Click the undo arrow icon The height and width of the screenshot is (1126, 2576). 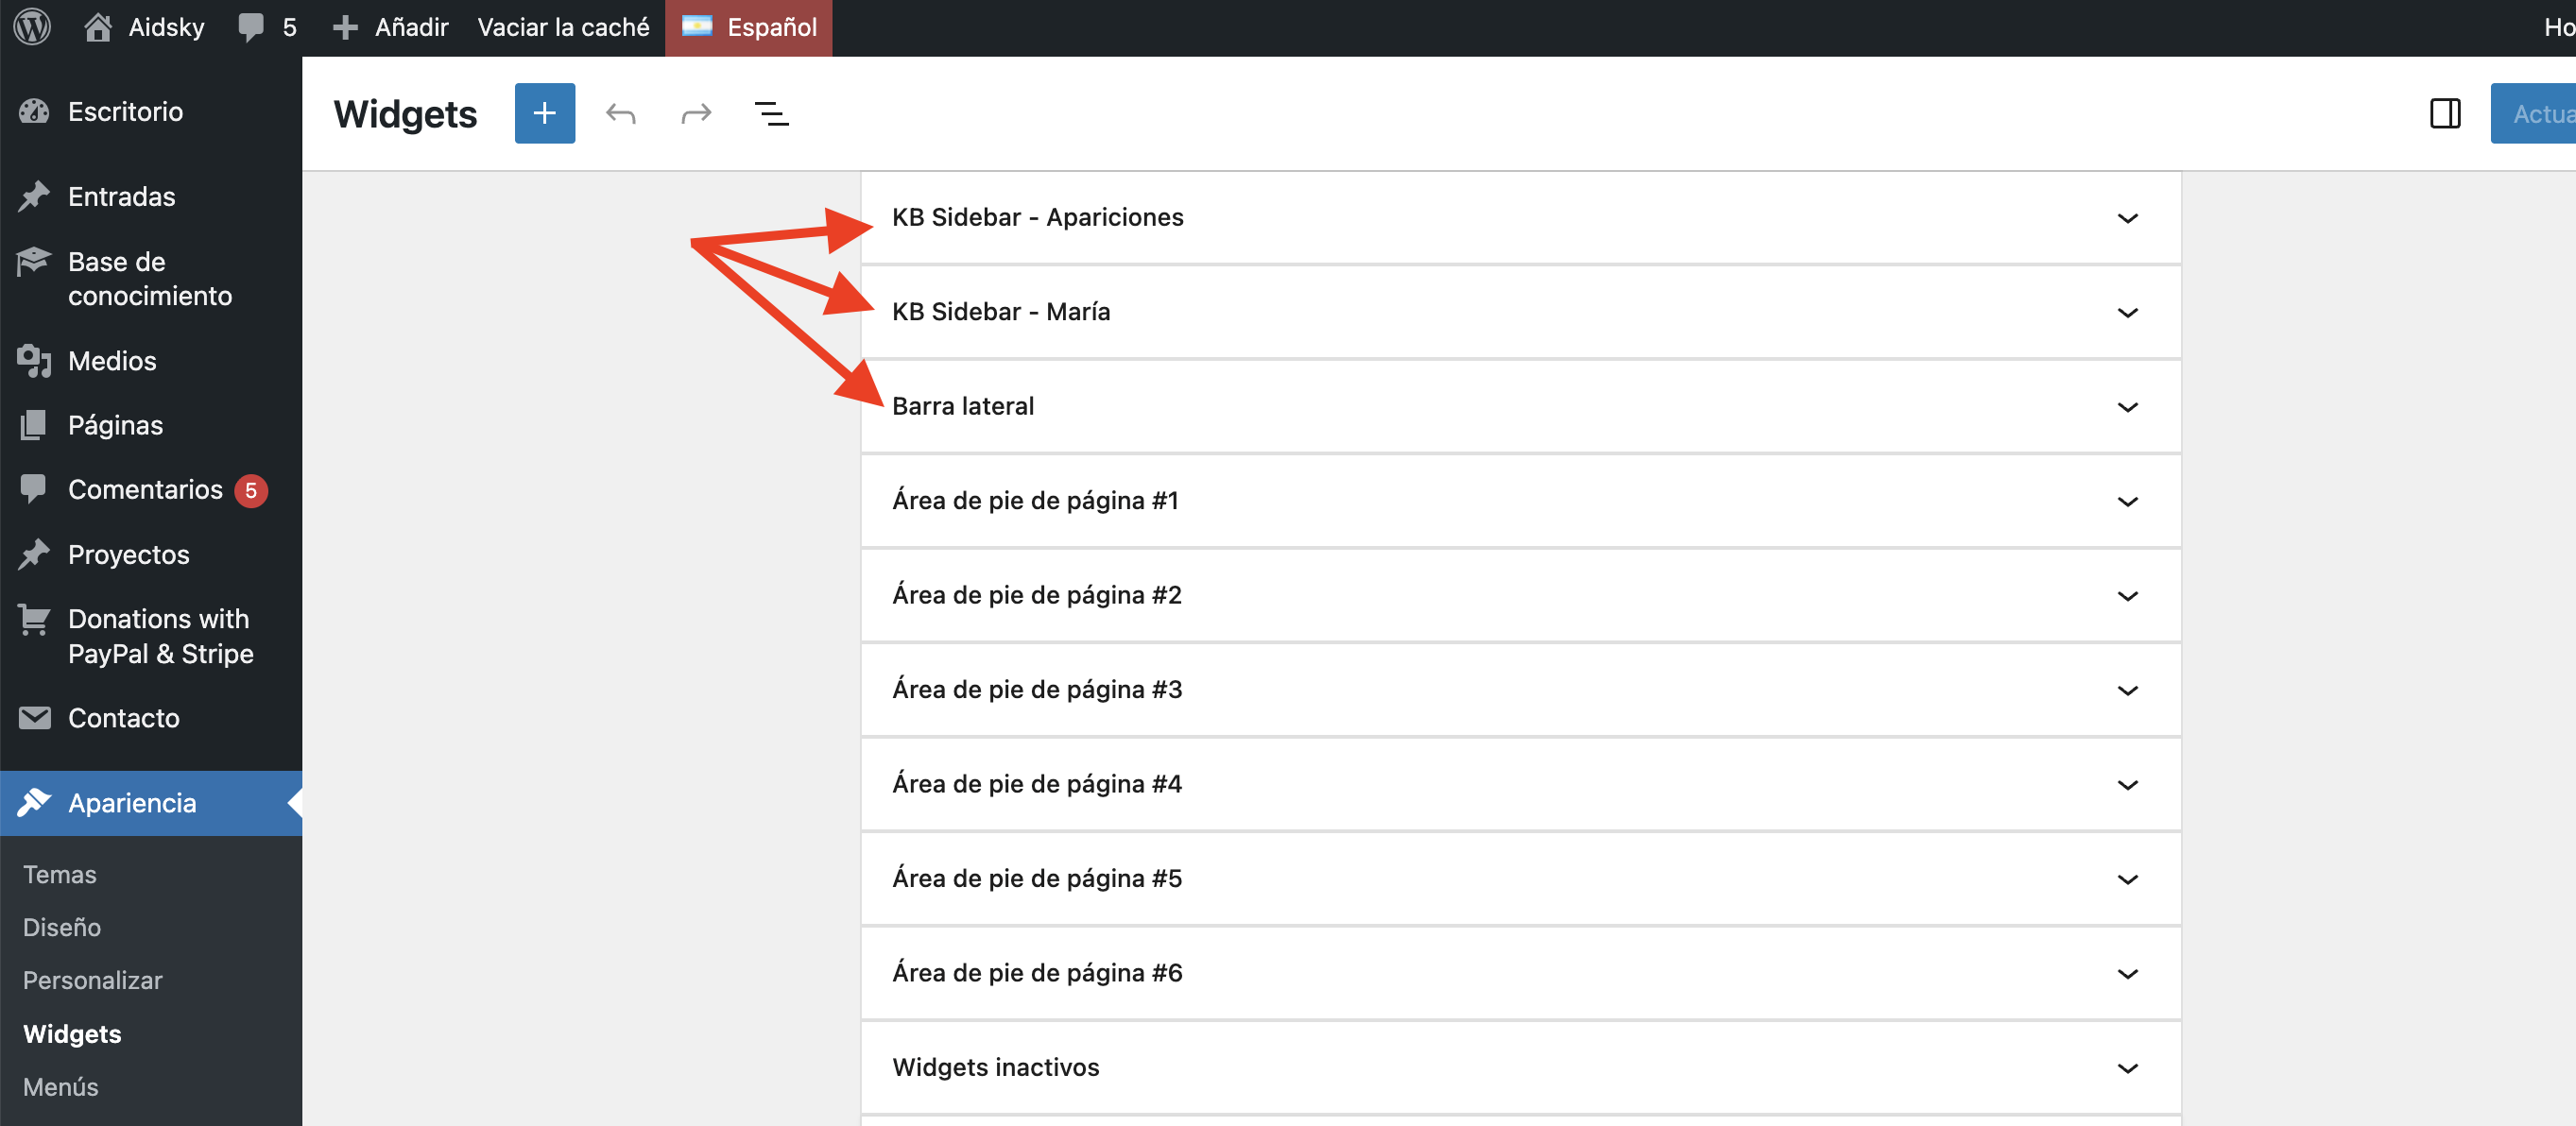click(620, 114)
